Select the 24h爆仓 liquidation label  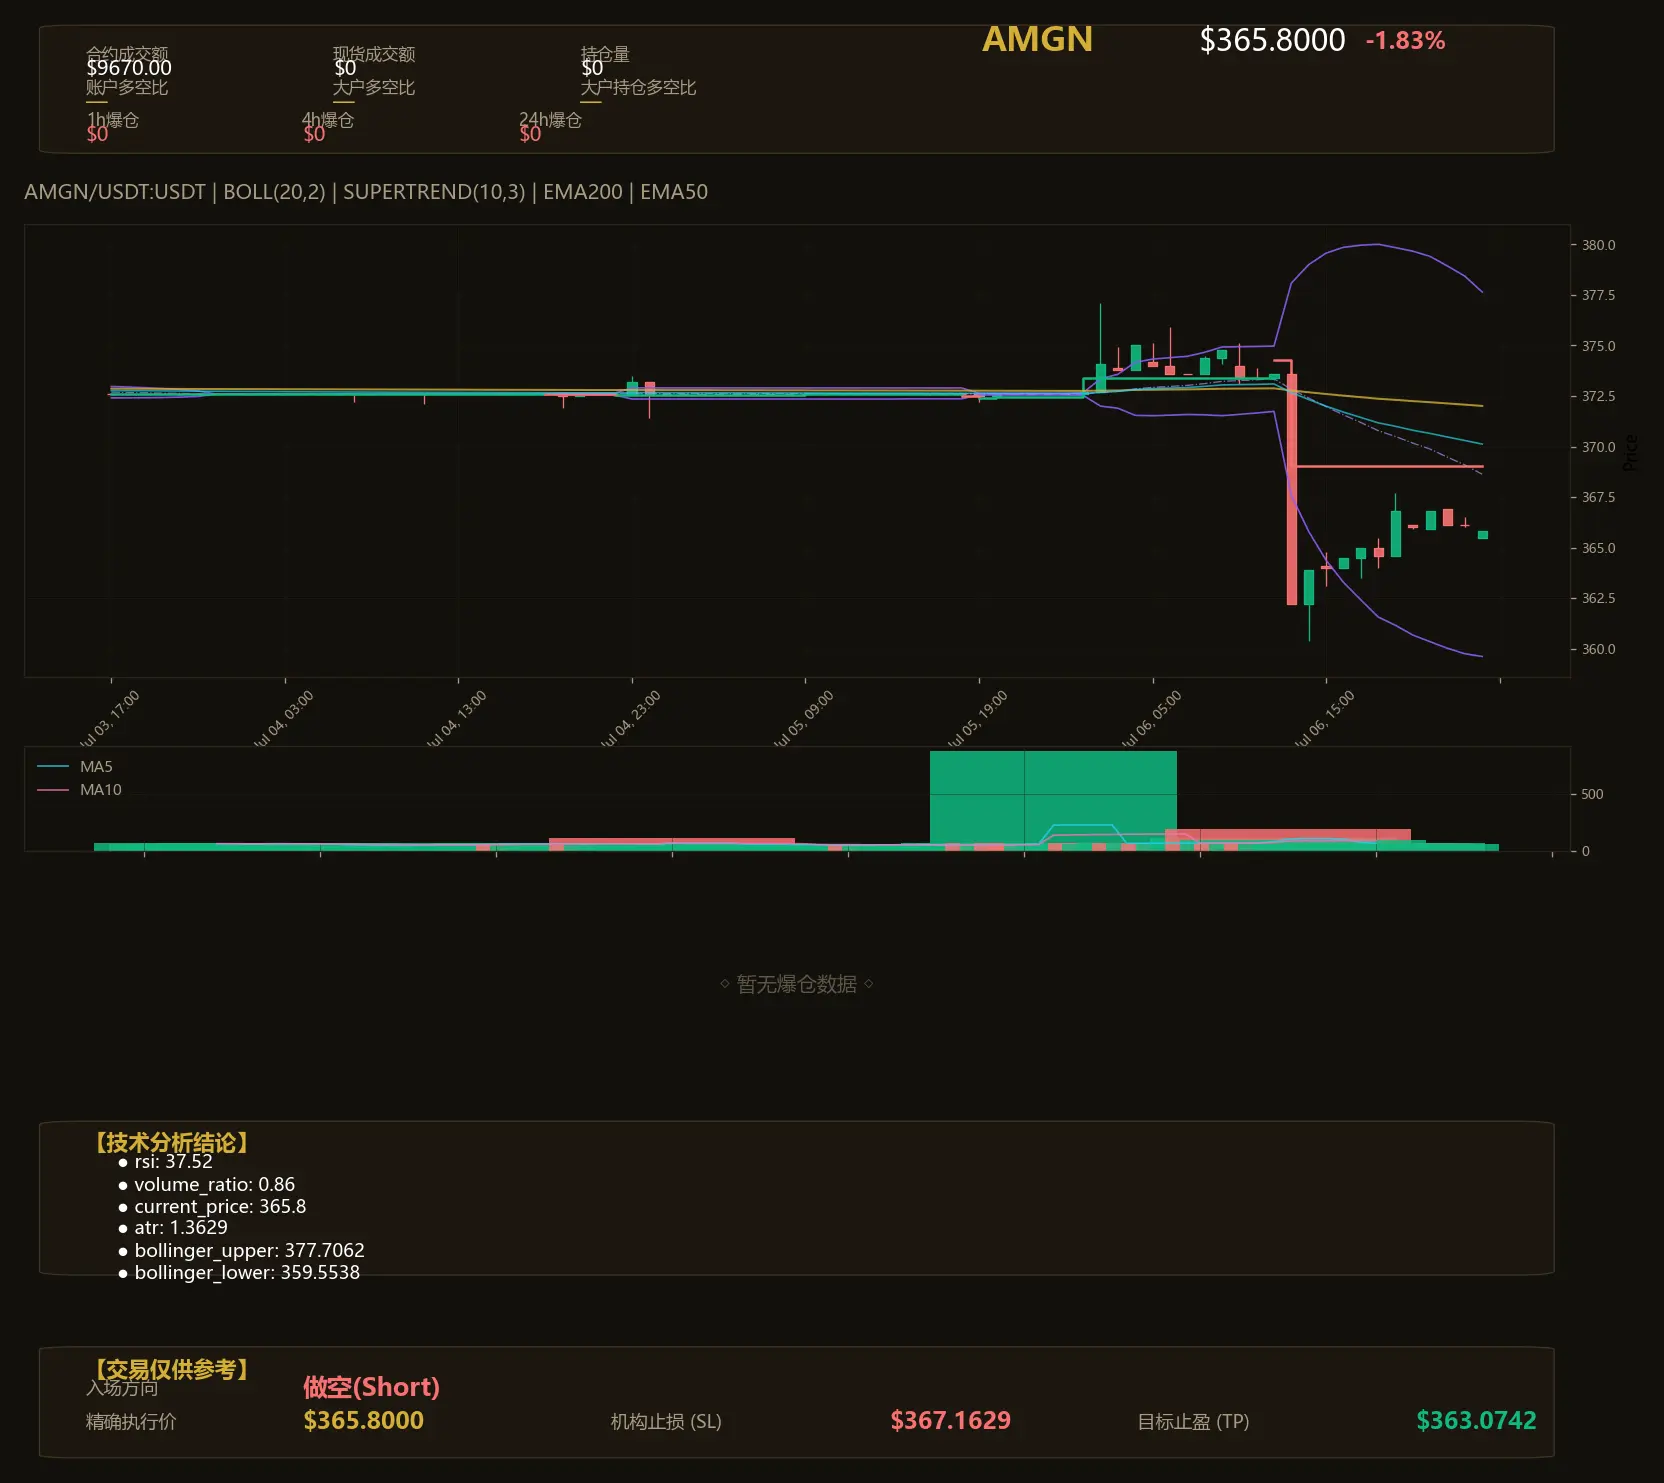pyautogui.click(x=550, y=120)
